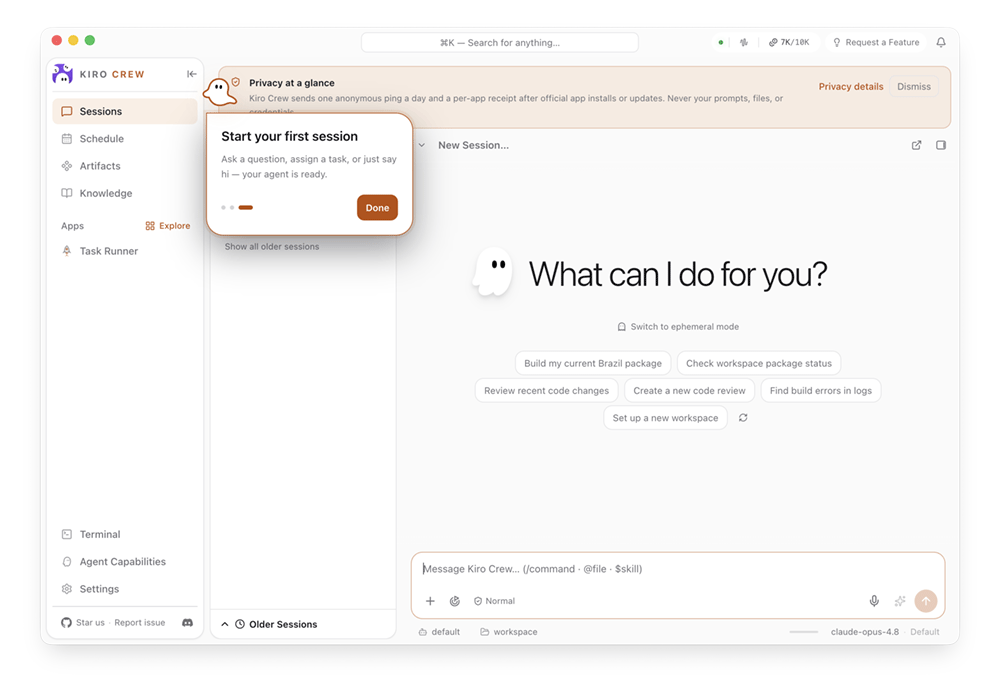The width and height of the screenshot is (1000, 698).
Task: Click the plus attach icon
Action: 430,601
